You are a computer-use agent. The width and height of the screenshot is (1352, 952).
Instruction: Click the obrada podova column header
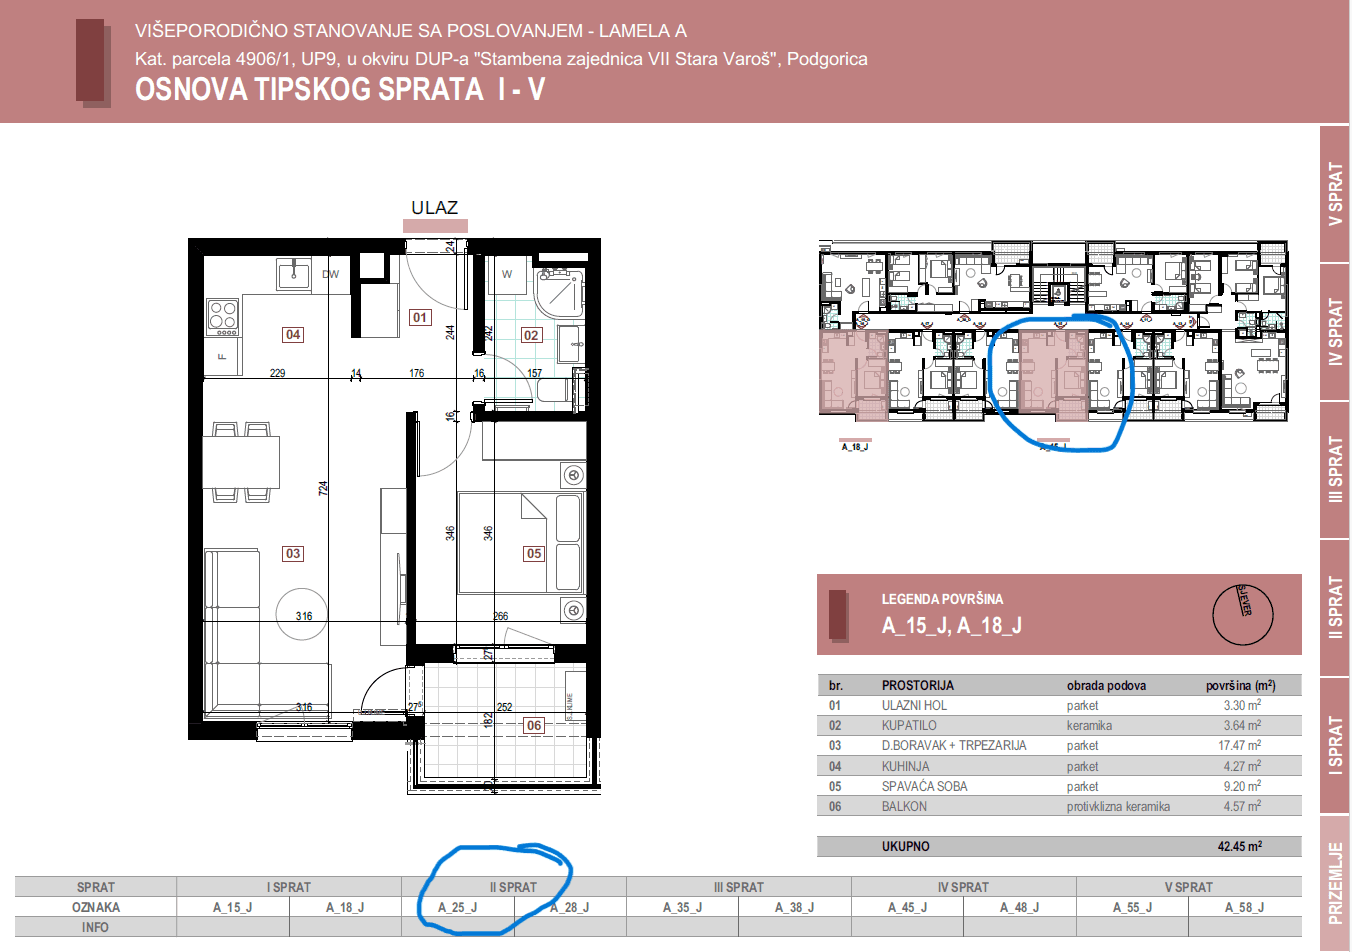pos(1106,685)
